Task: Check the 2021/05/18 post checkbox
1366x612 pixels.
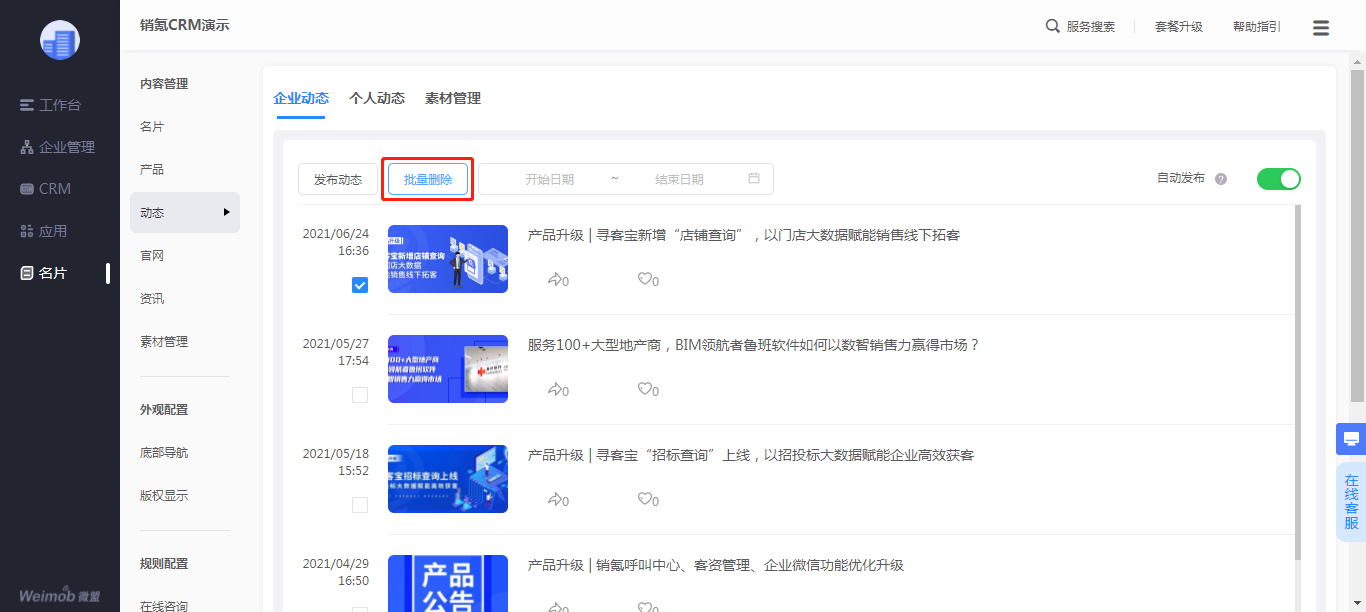Action: tap(360, 505)
